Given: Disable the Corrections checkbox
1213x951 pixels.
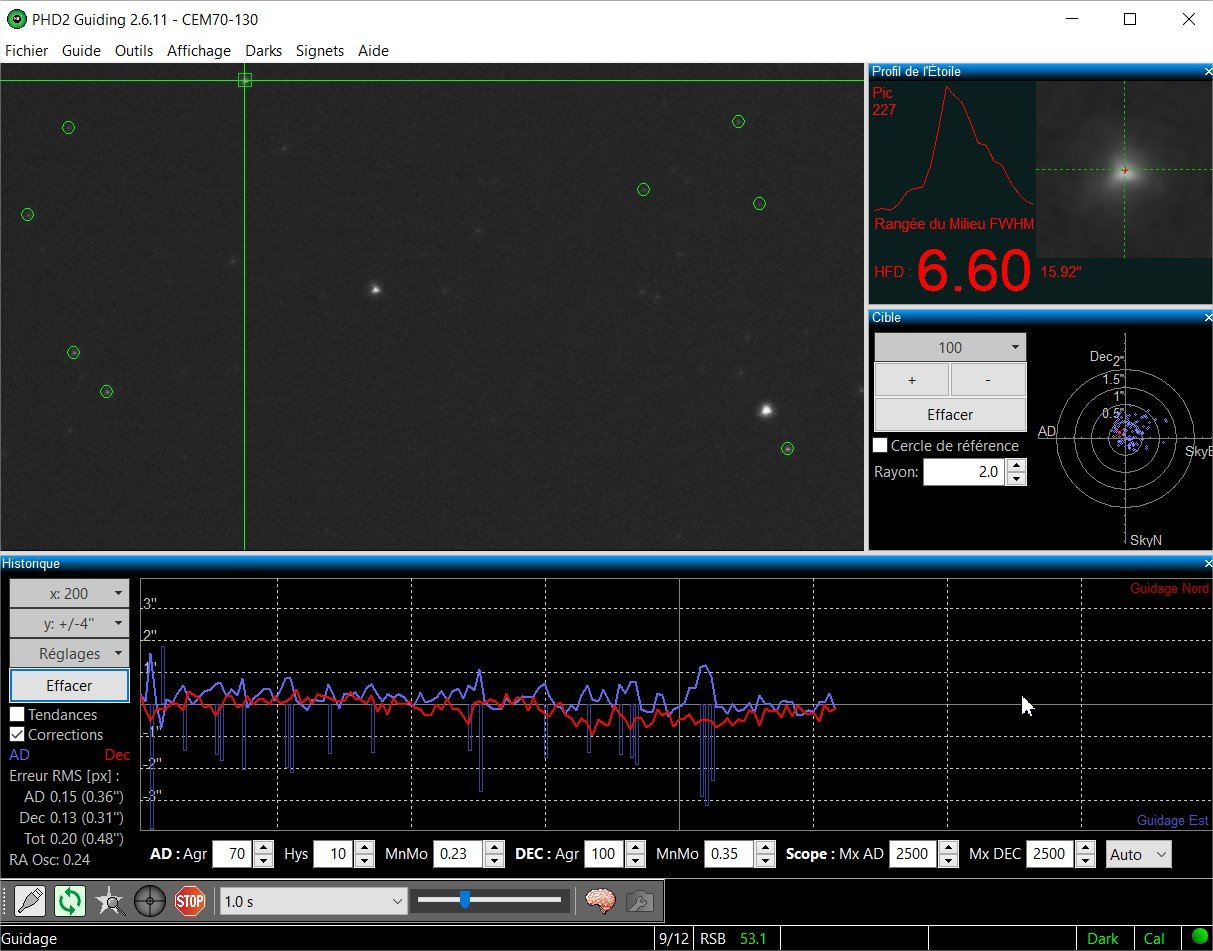Looking at the screenshot, I should pyautogui.click(x=16, y=734).
